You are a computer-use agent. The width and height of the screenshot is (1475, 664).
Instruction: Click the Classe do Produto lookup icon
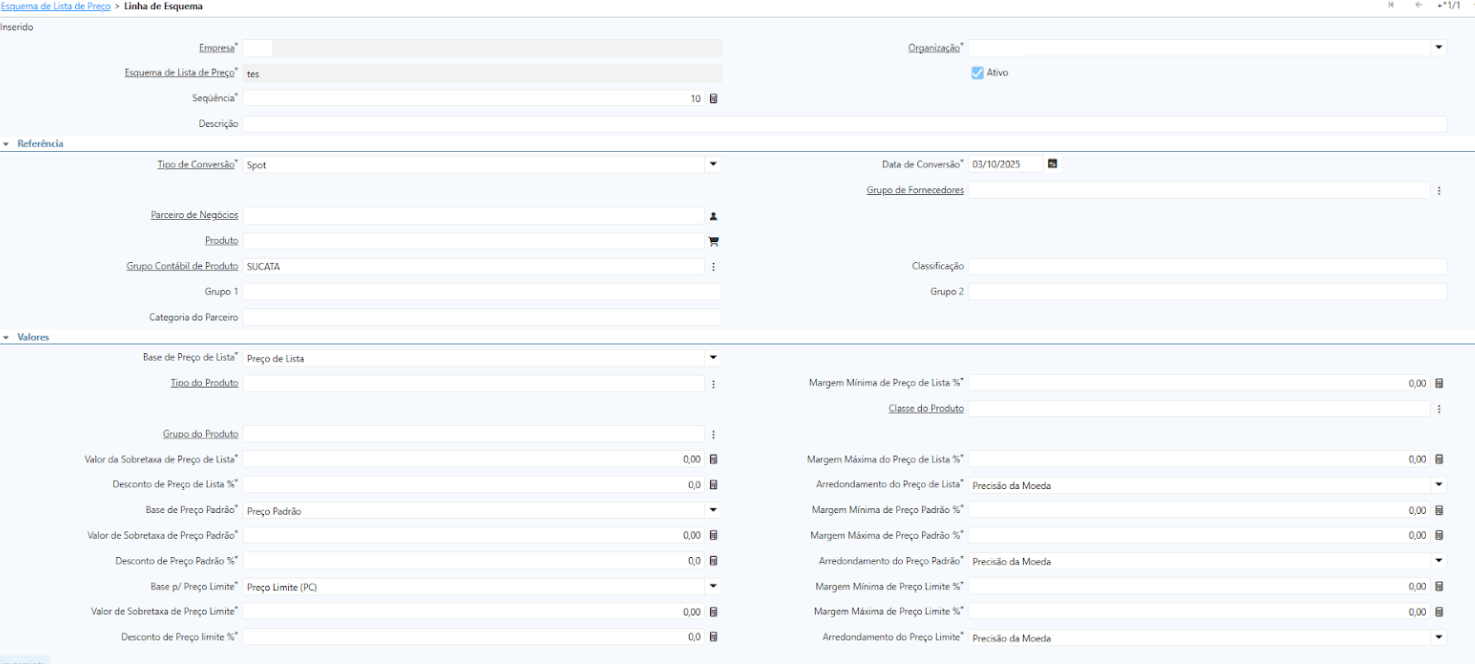[x=1439, y=409]
